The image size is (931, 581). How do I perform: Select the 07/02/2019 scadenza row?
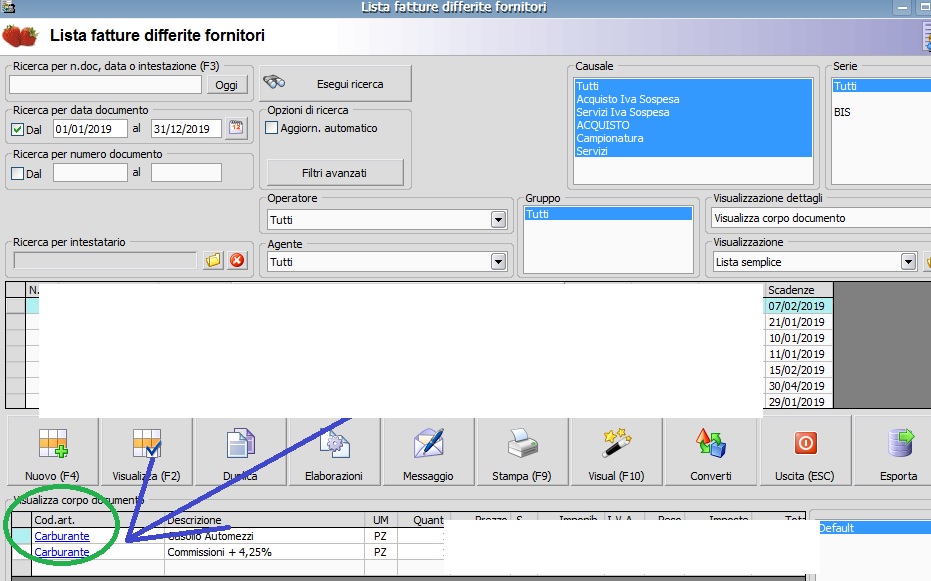click(x=798, y=306)
